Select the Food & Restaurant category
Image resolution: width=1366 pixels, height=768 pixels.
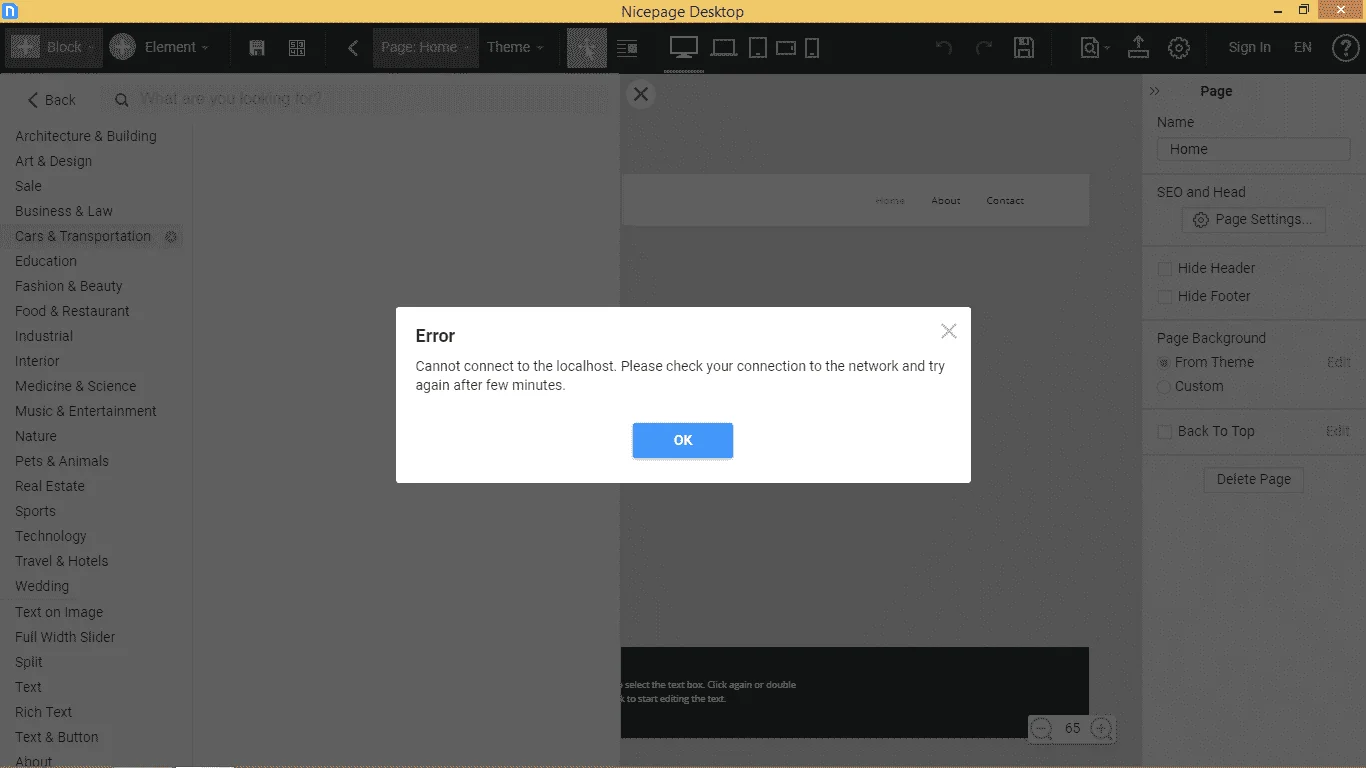coord(72,311)
